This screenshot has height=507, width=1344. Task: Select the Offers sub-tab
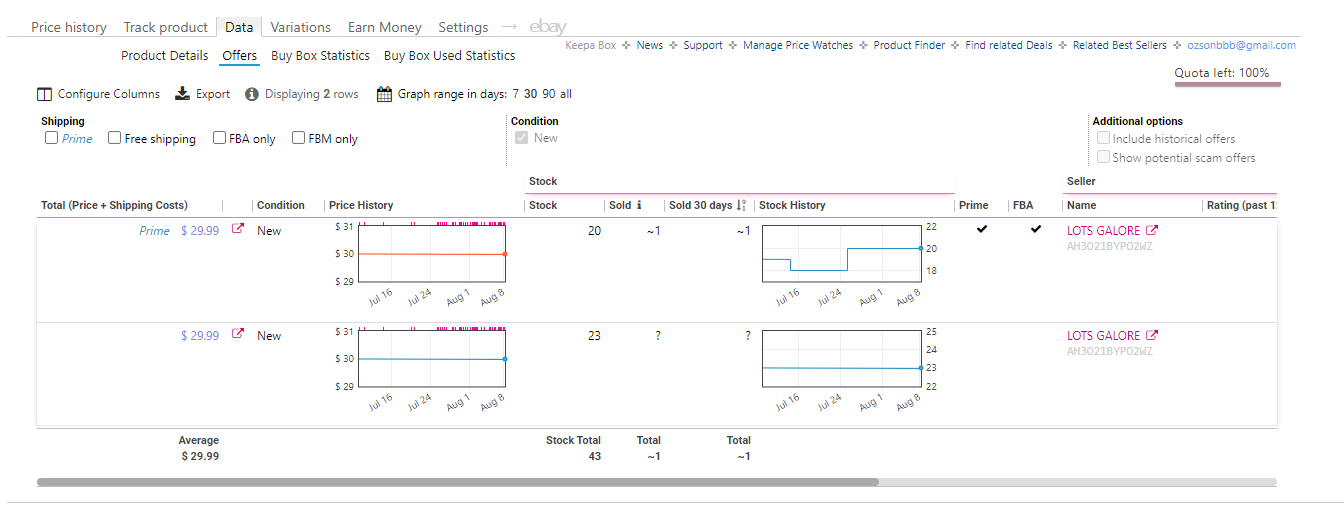point(240,55)
